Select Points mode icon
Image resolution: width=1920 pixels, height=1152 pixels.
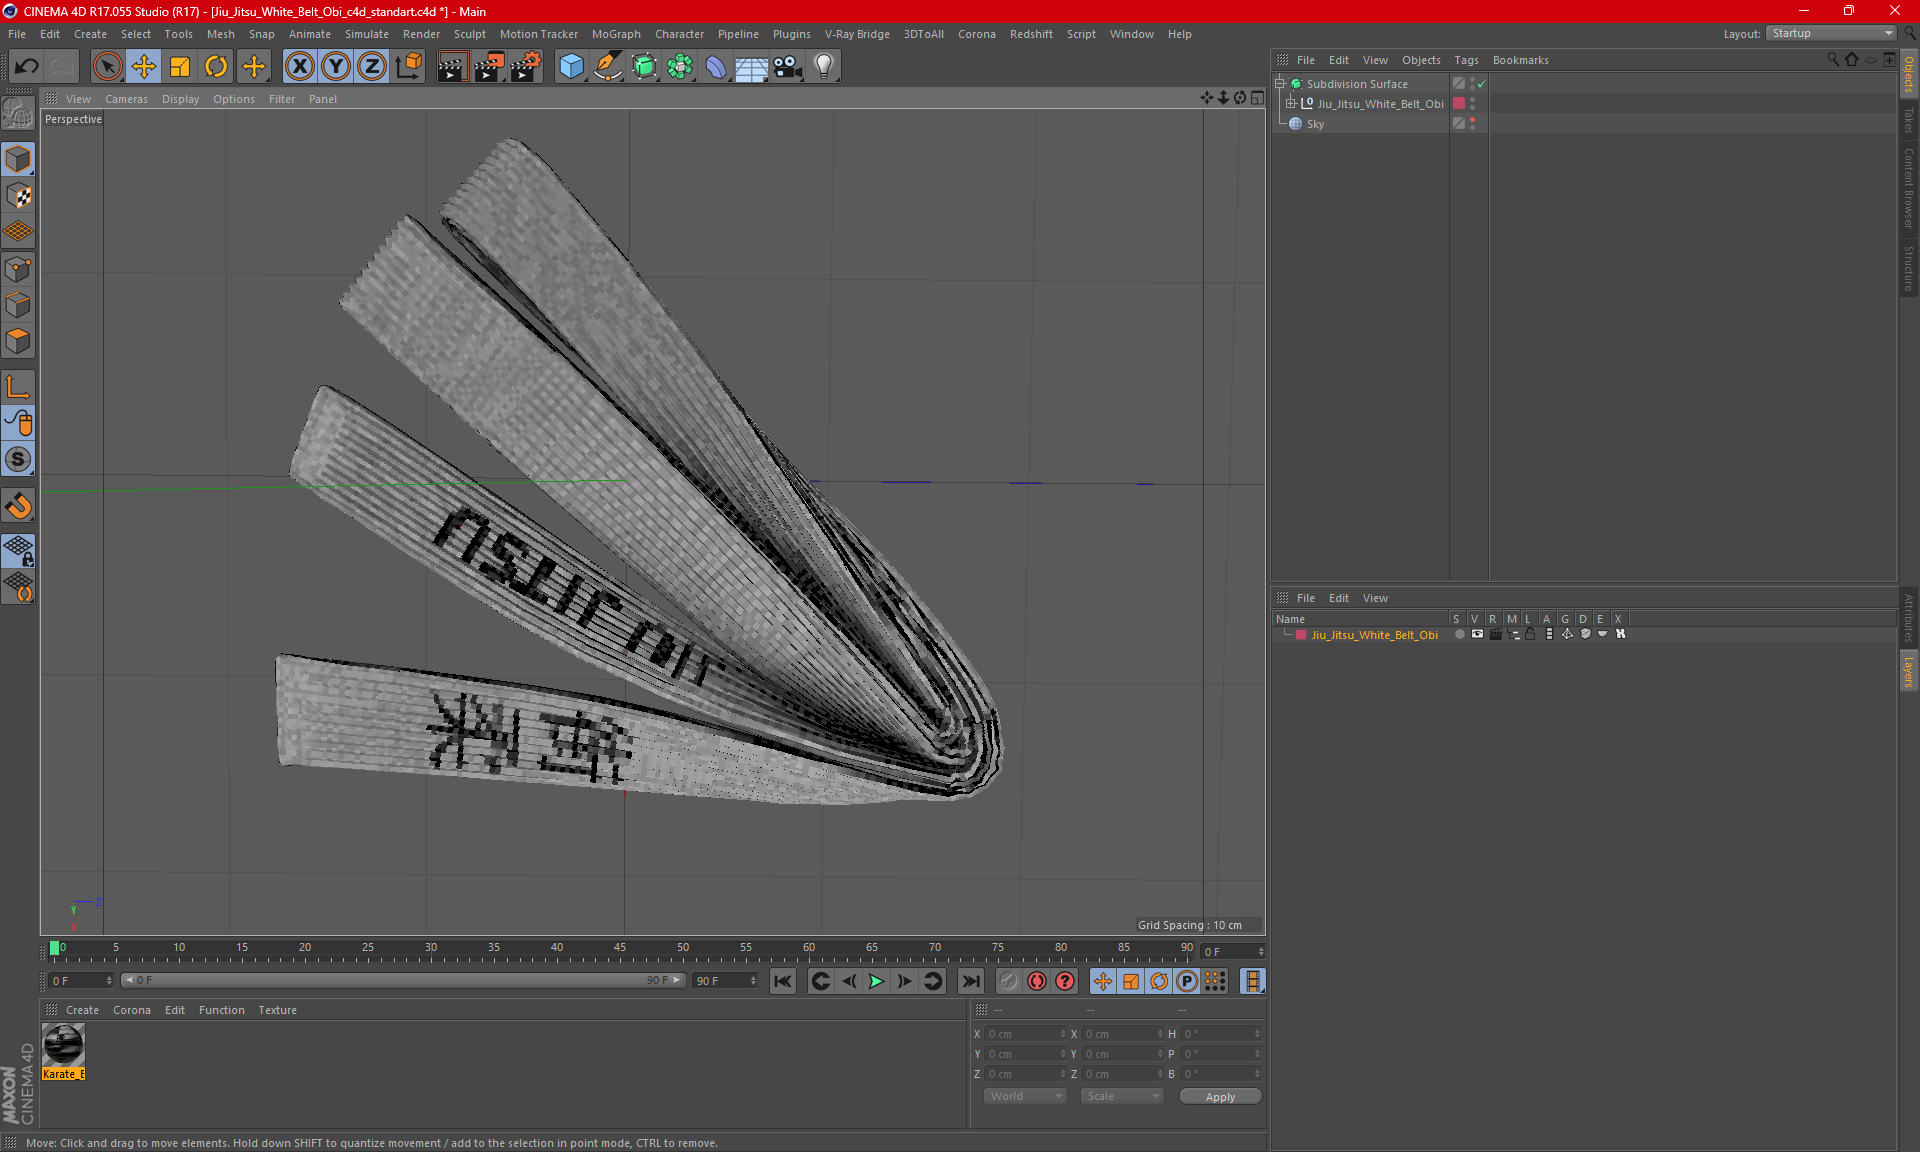[18, 269]
